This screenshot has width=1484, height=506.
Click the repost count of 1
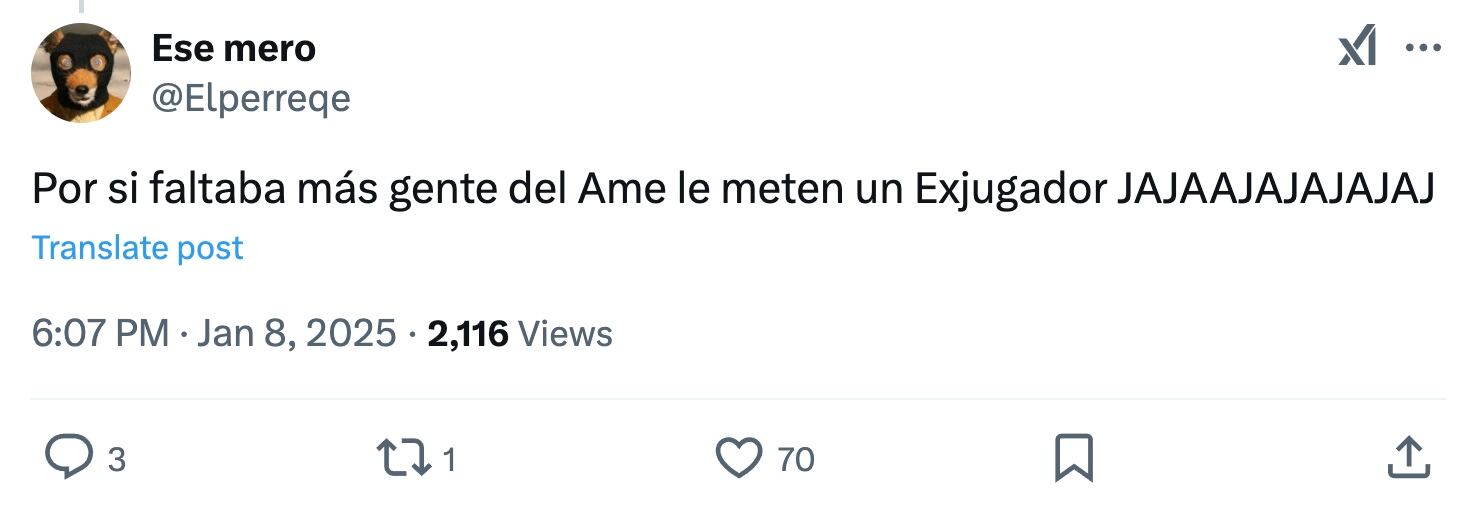point(449,460)
